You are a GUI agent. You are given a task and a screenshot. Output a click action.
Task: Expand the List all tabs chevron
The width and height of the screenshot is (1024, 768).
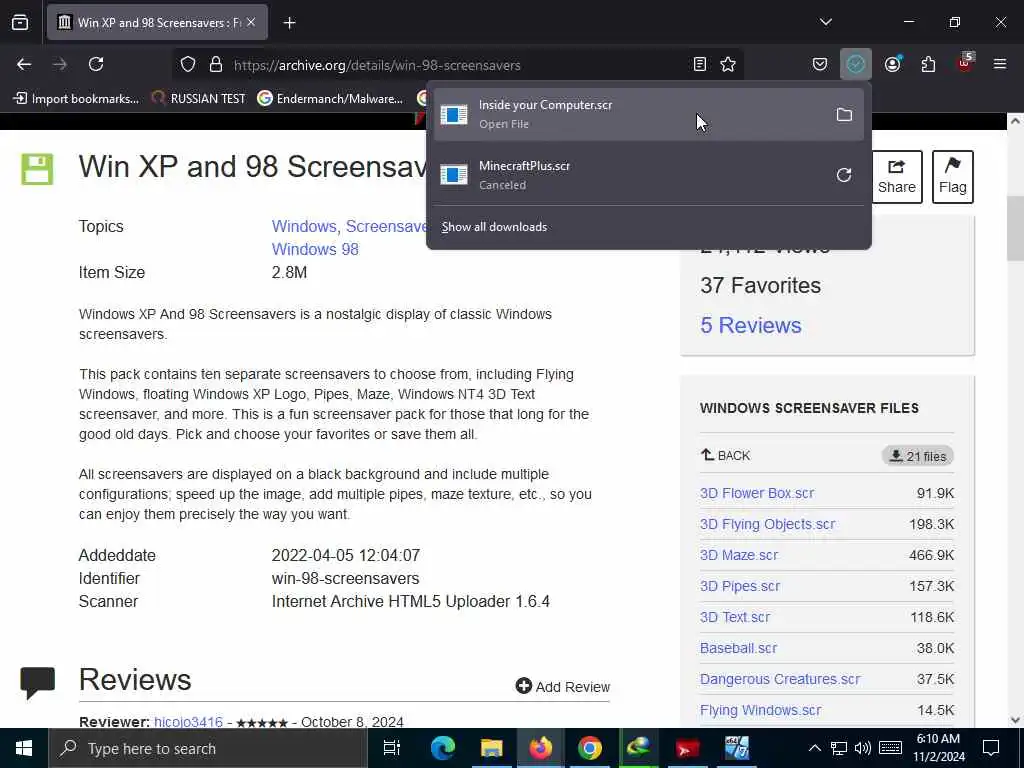coord(825,22)
